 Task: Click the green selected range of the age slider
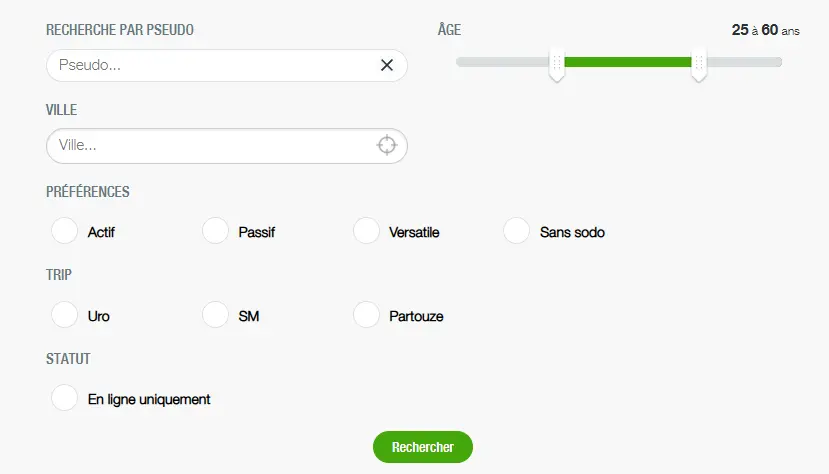pyautogui.click(x=628, y=62)
